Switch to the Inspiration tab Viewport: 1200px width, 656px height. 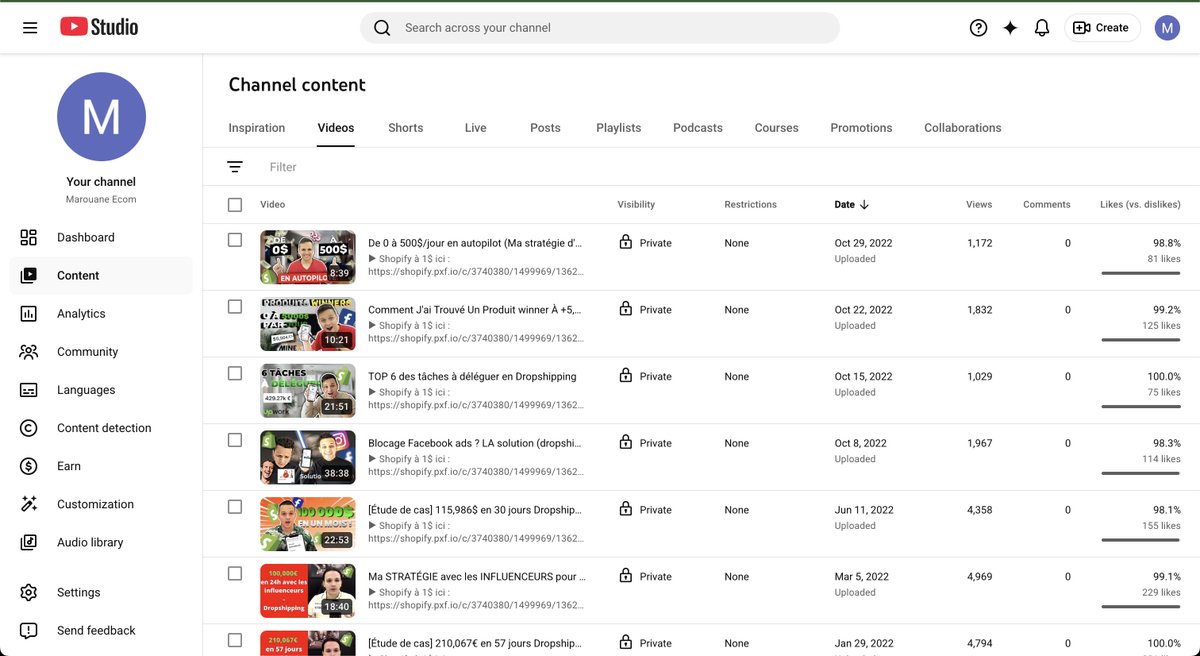257,128
